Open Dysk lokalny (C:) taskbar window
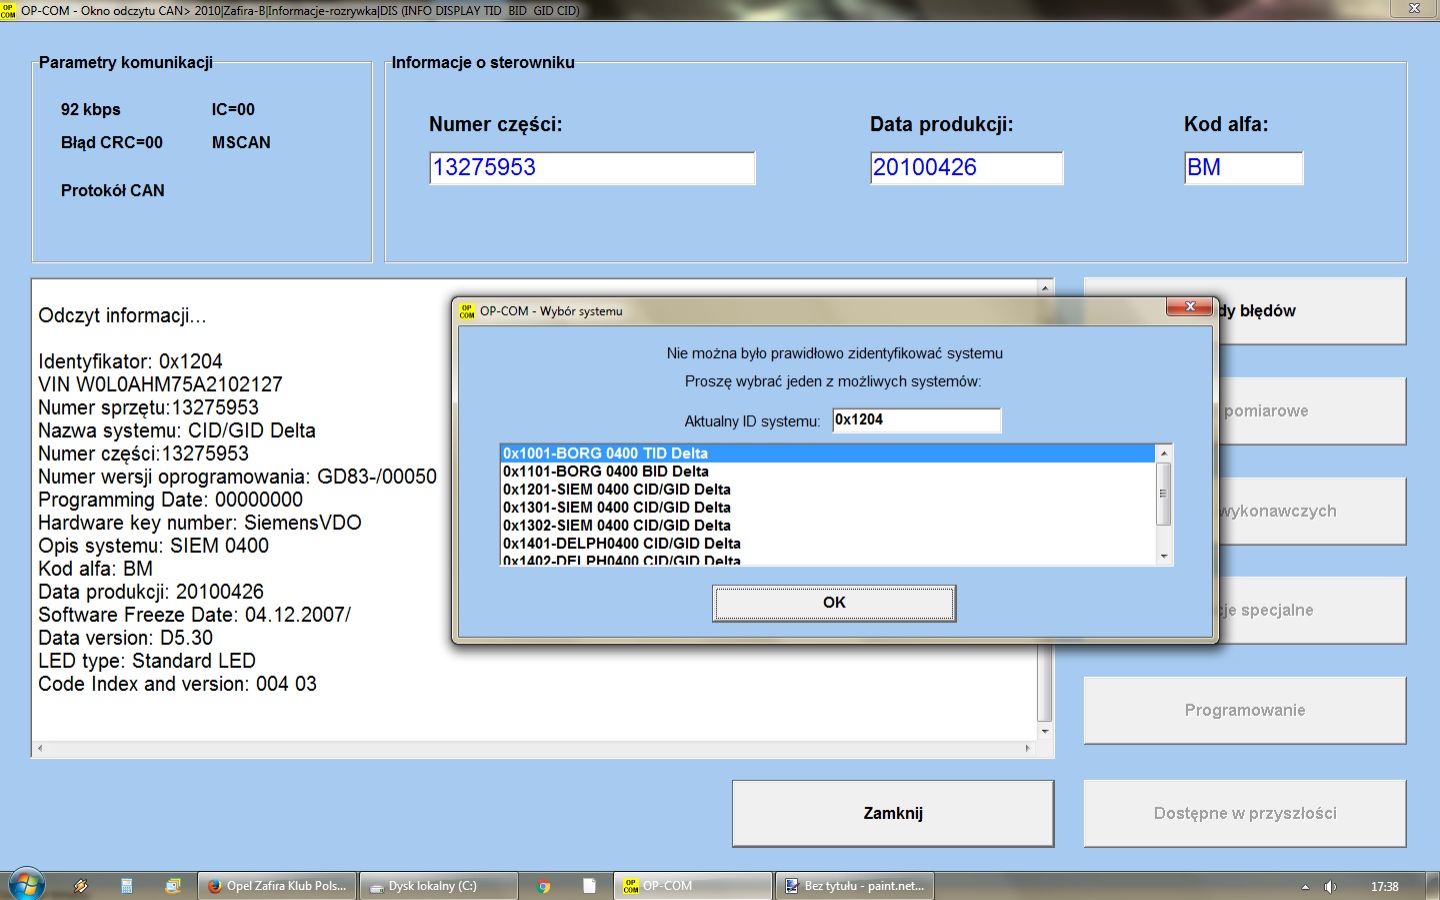 point(438,886)
